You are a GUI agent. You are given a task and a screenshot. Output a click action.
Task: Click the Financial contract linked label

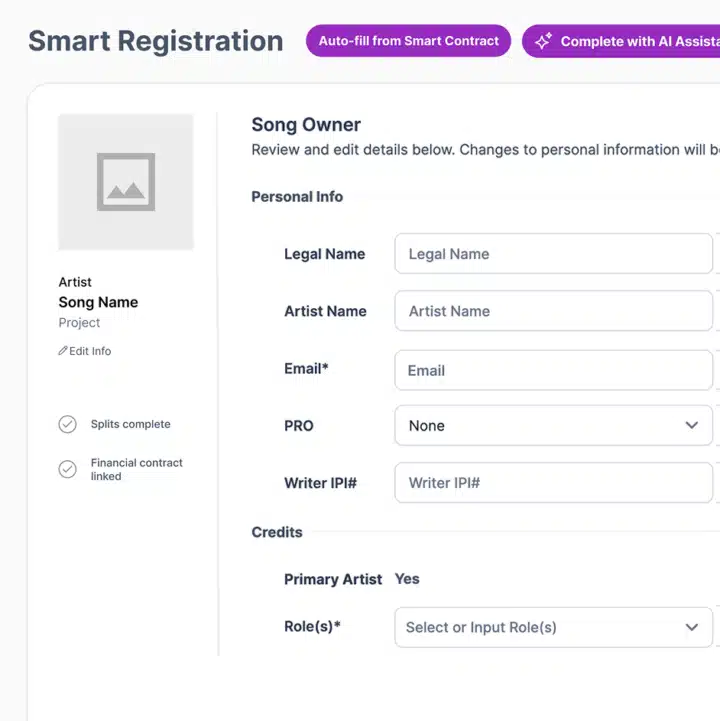[x=137, y=469]
